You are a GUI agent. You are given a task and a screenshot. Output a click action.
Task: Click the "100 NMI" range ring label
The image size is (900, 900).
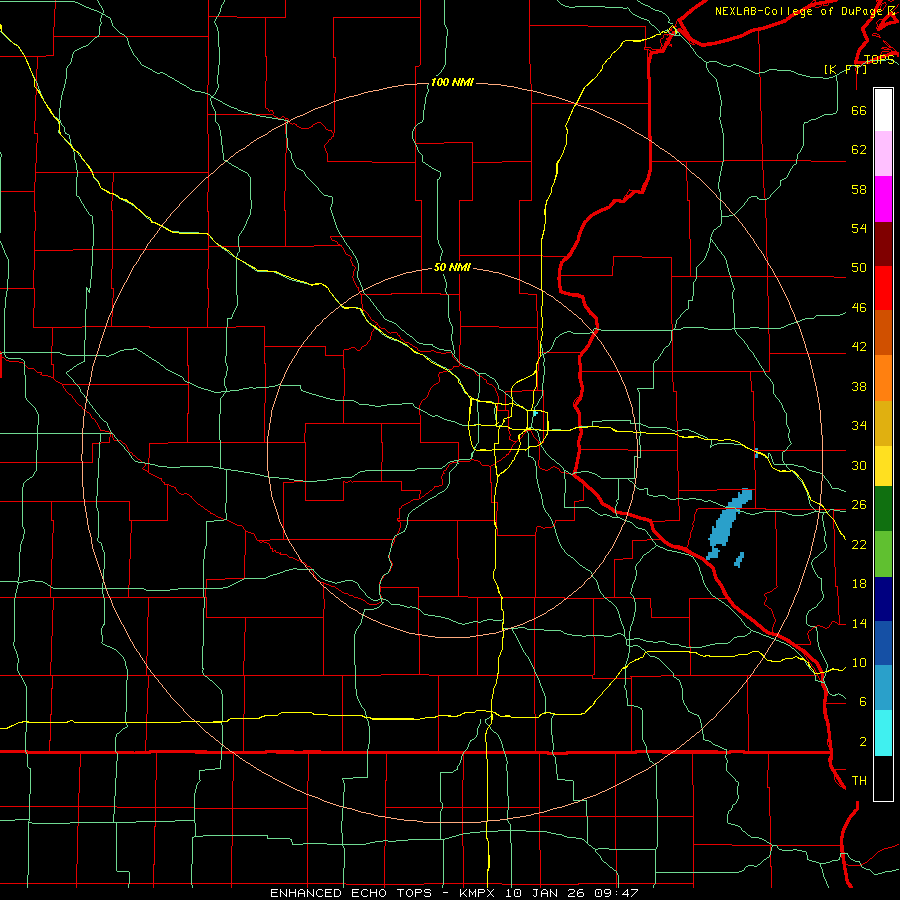pos(452,83)
